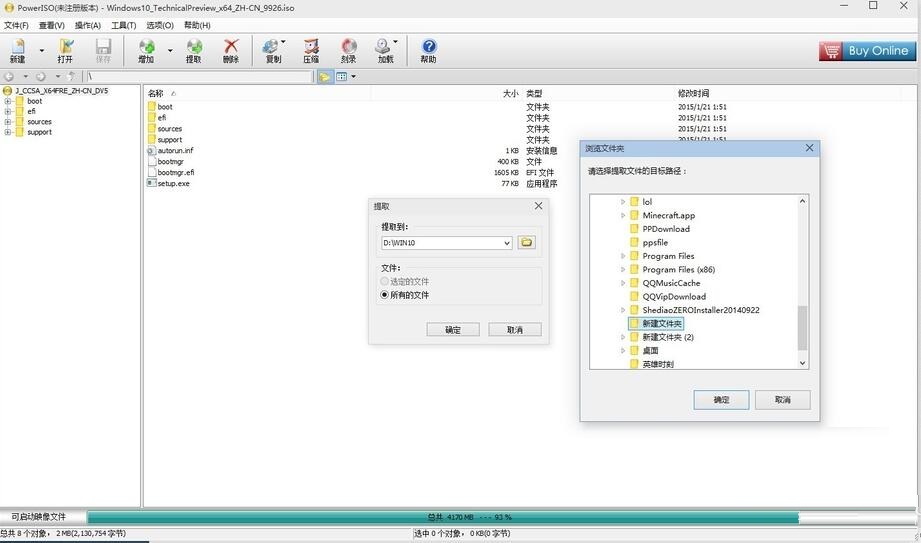The height and width of the screenshot is (543, 921).
Task: Click the browse dialog scroll down arrow
Action: tap(802, 363)
